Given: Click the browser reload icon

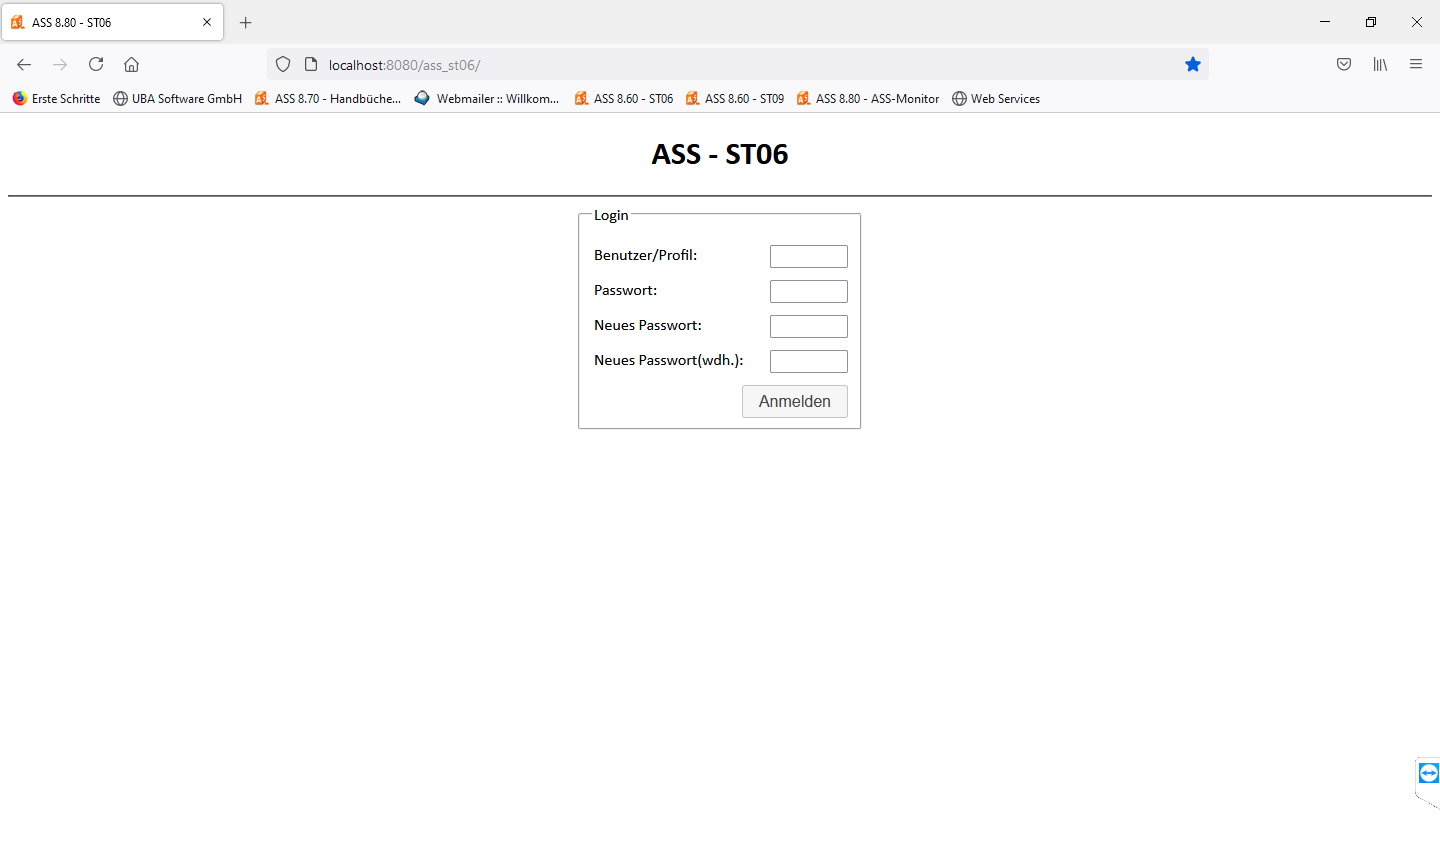Looking at the screenshot, I should click(x=96, y=64).
